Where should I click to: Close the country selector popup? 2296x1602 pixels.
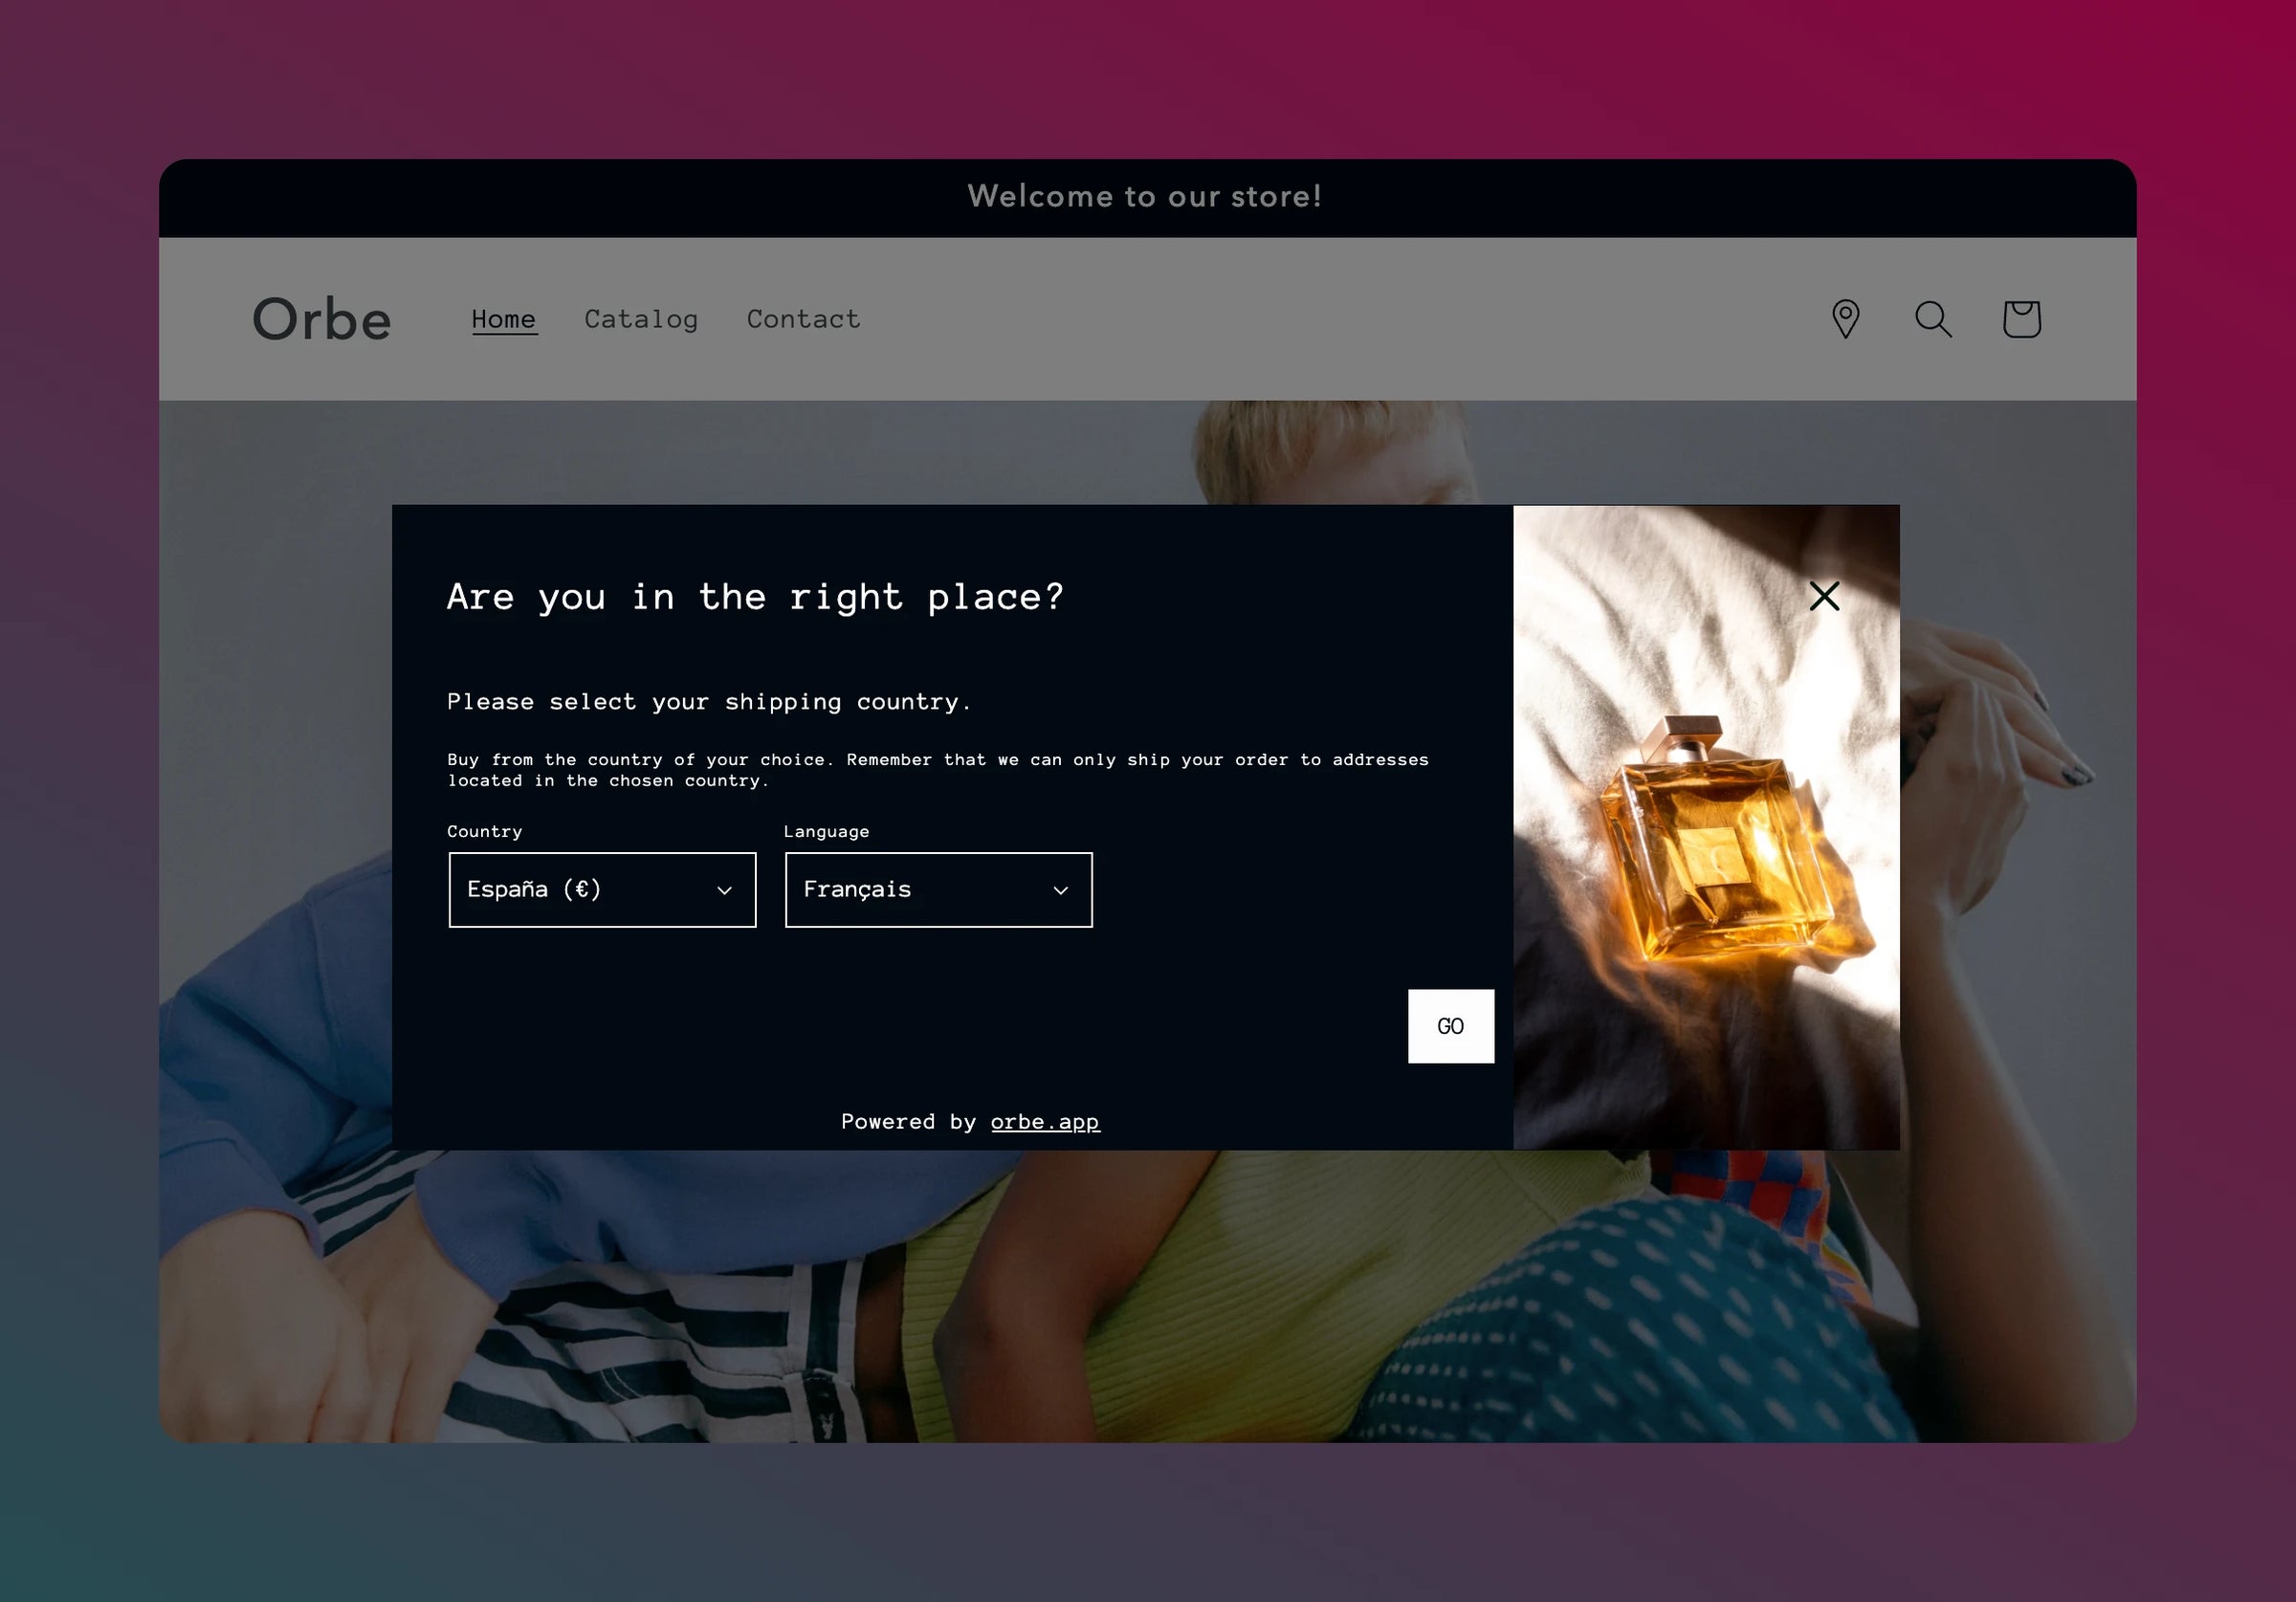click(1824, 597)
